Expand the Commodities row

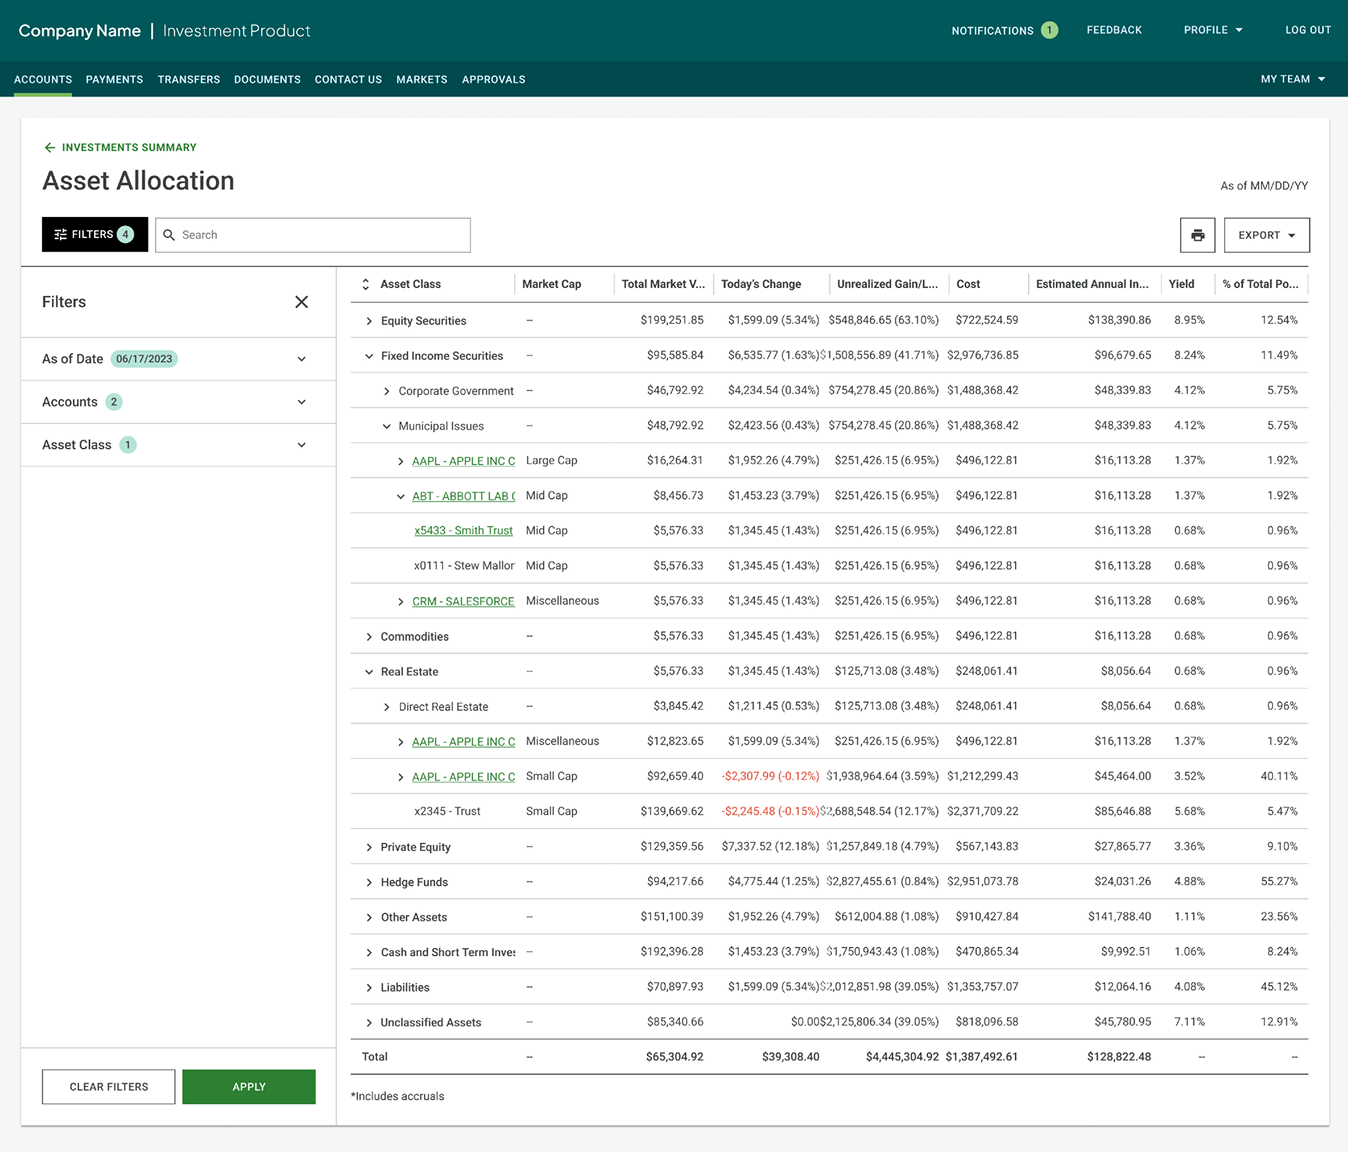pyautogui.click(x=369, y=637)
